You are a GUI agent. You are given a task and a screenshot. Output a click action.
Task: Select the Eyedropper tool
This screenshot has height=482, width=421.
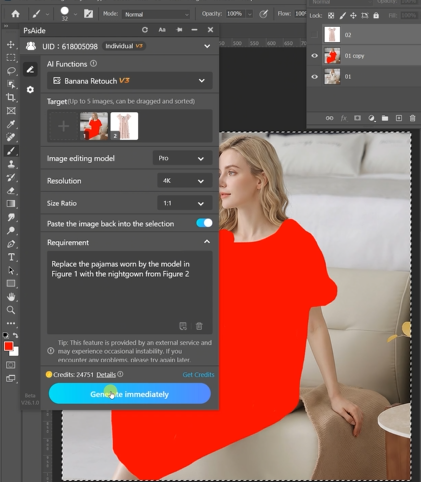11,124
